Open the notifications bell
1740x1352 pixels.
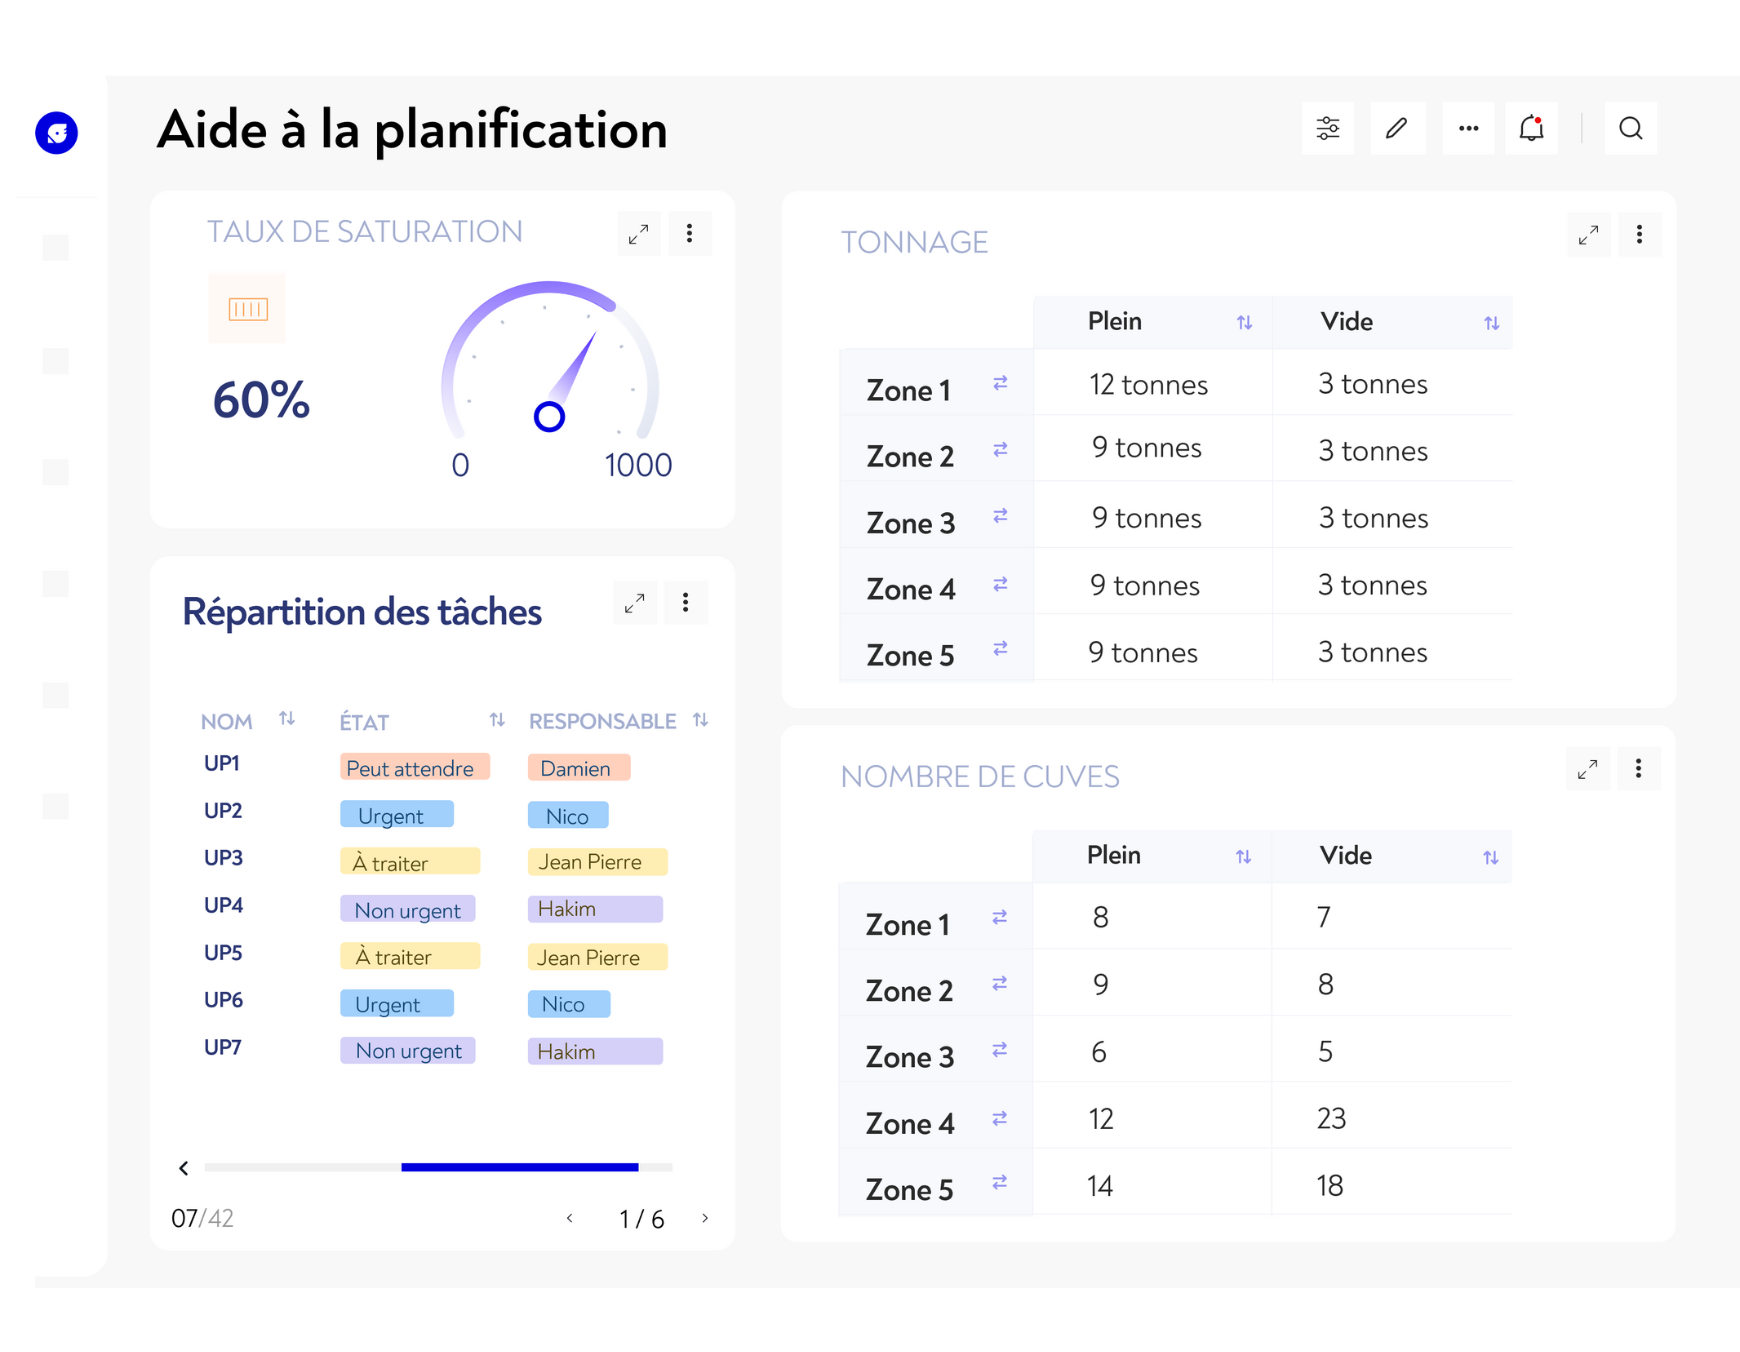point(1531,129)
